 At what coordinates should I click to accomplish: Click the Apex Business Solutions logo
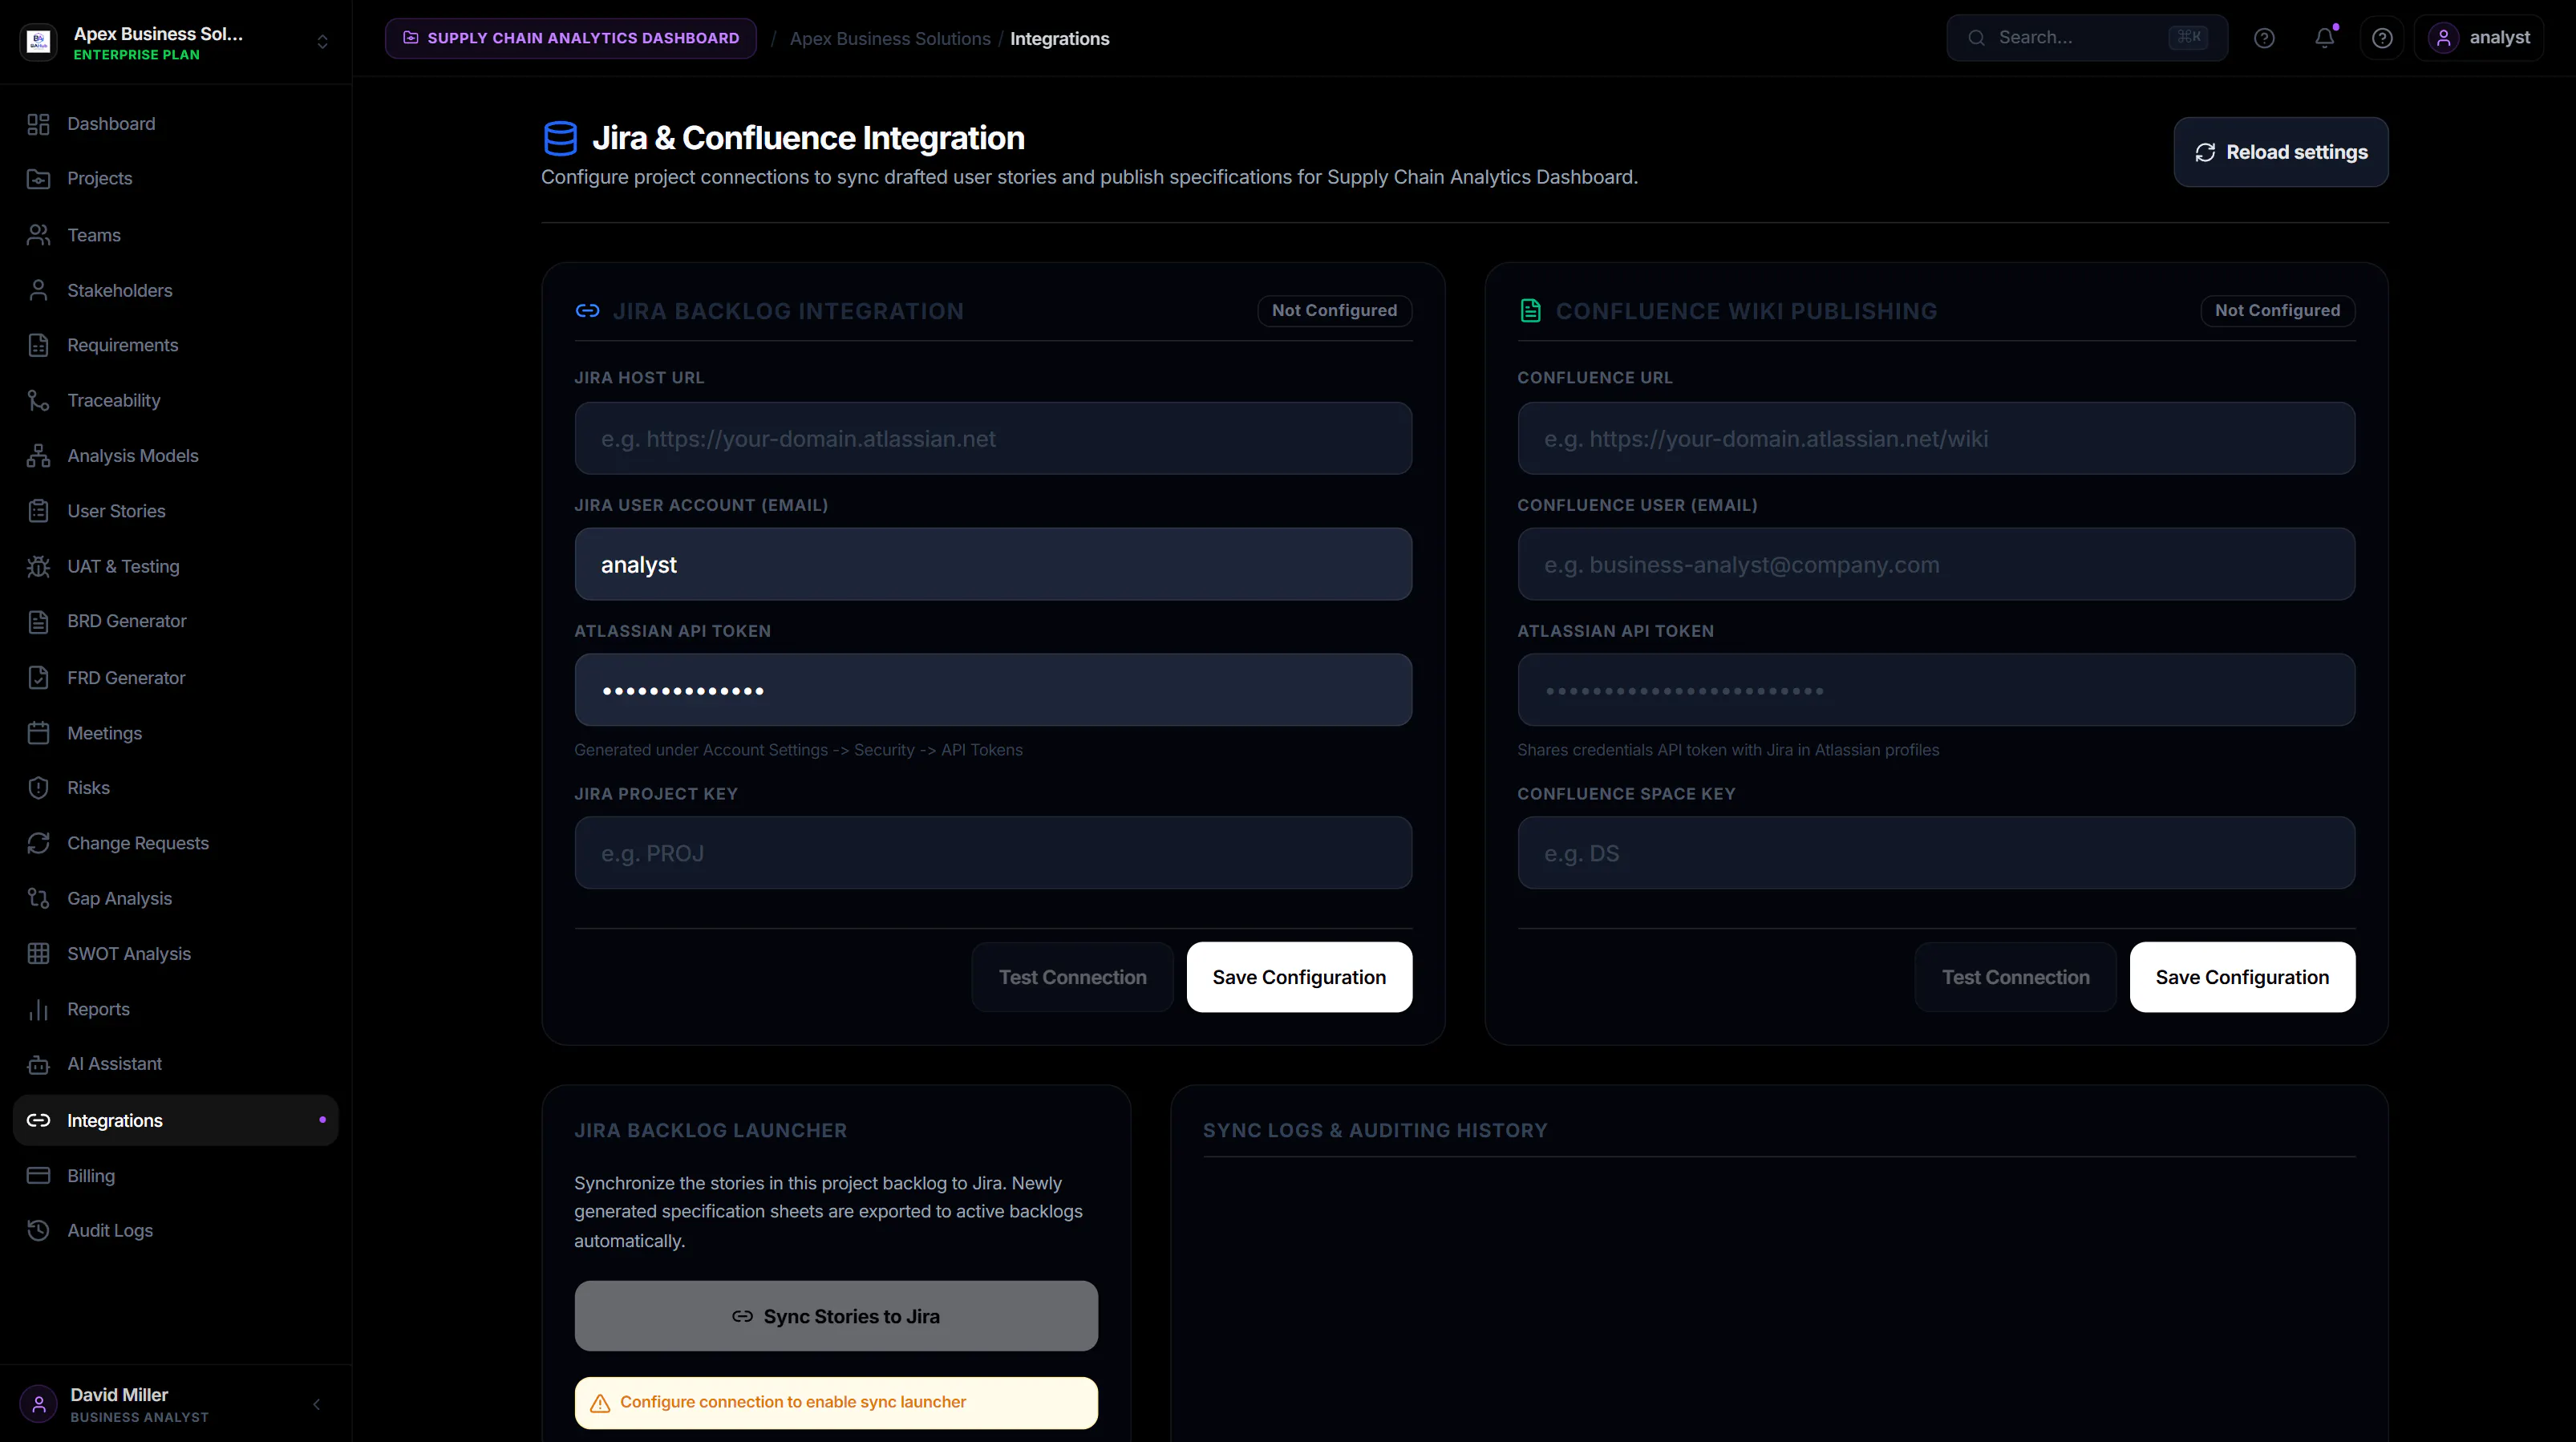39,41
